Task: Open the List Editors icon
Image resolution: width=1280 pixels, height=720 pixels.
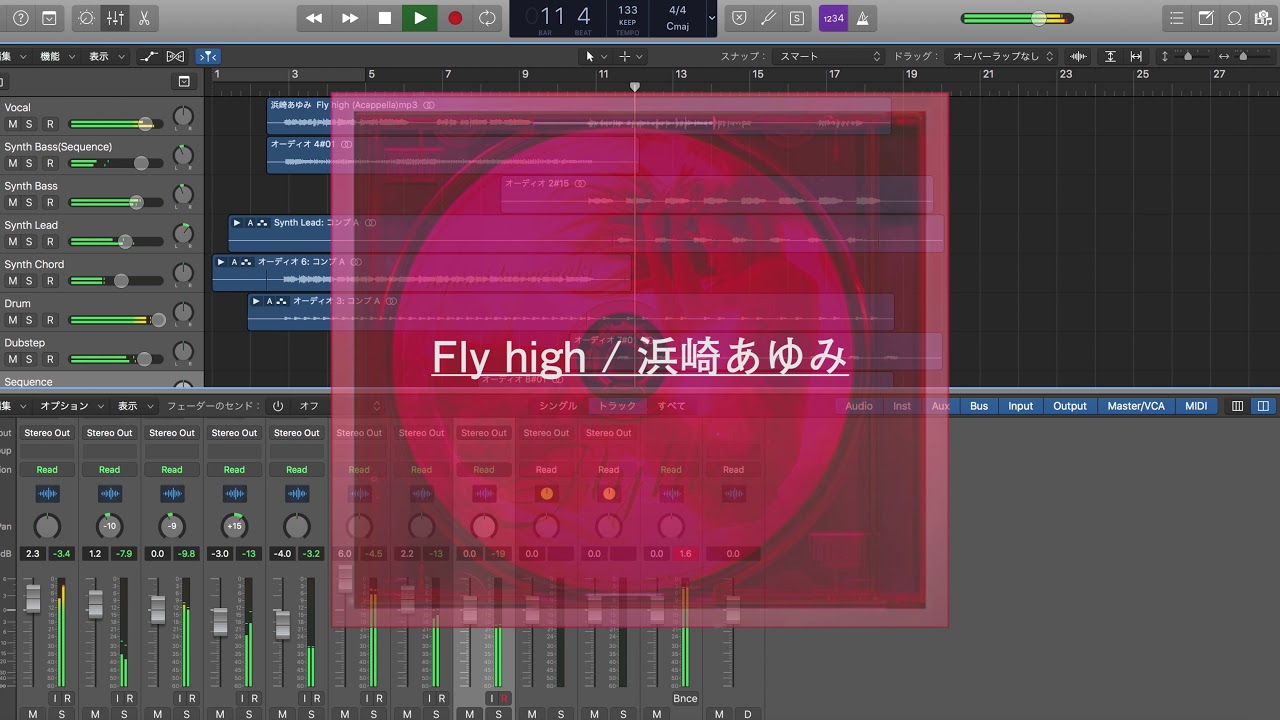Action: tap(1177, 18)
